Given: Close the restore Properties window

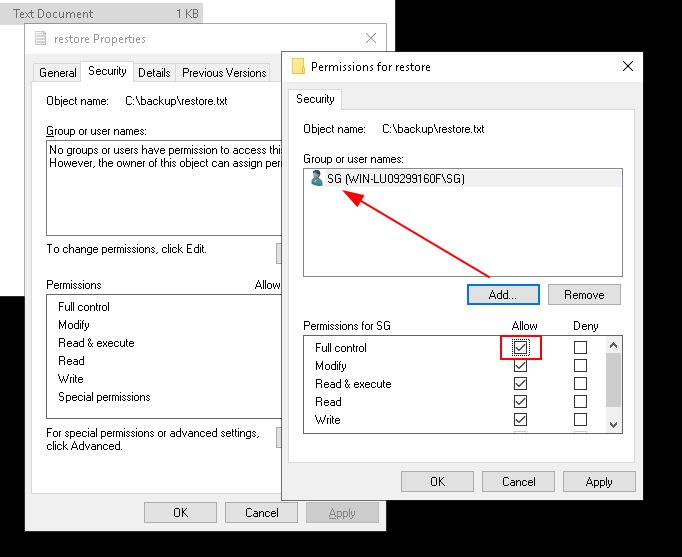Looking at the screenshot, I should pos(371,39).
